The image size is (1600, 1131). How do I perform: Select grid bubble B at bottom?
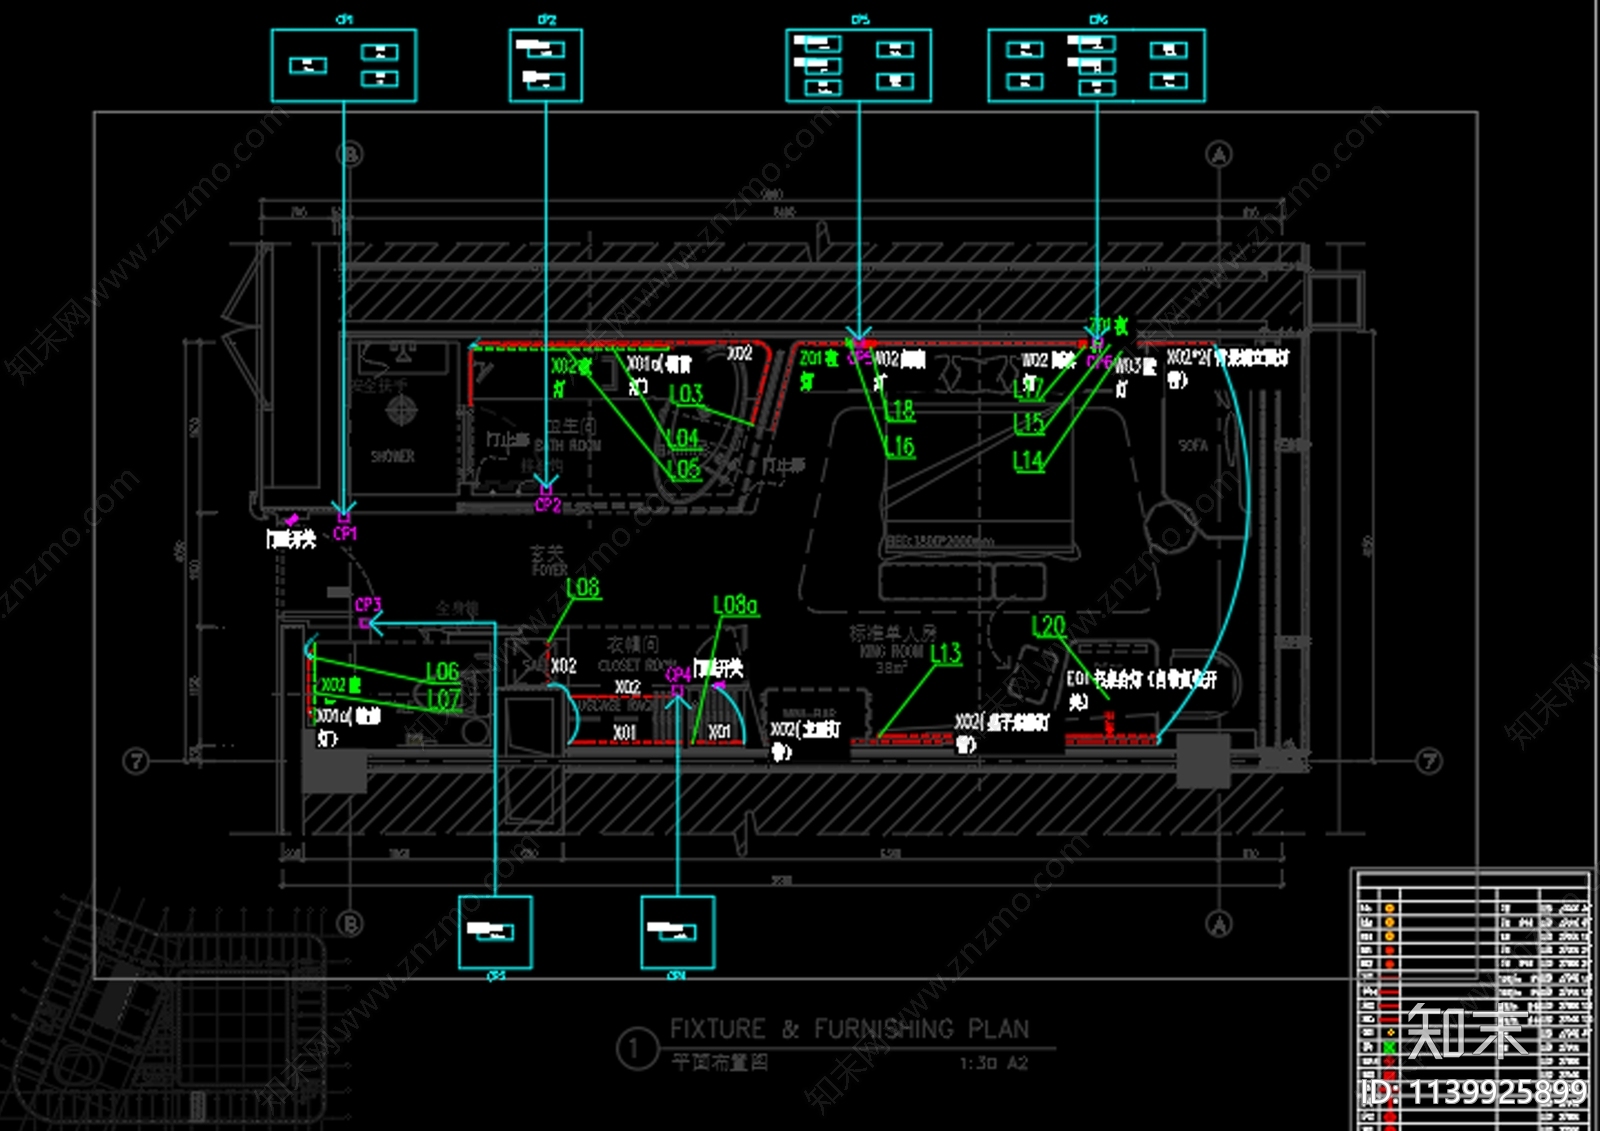349,923
